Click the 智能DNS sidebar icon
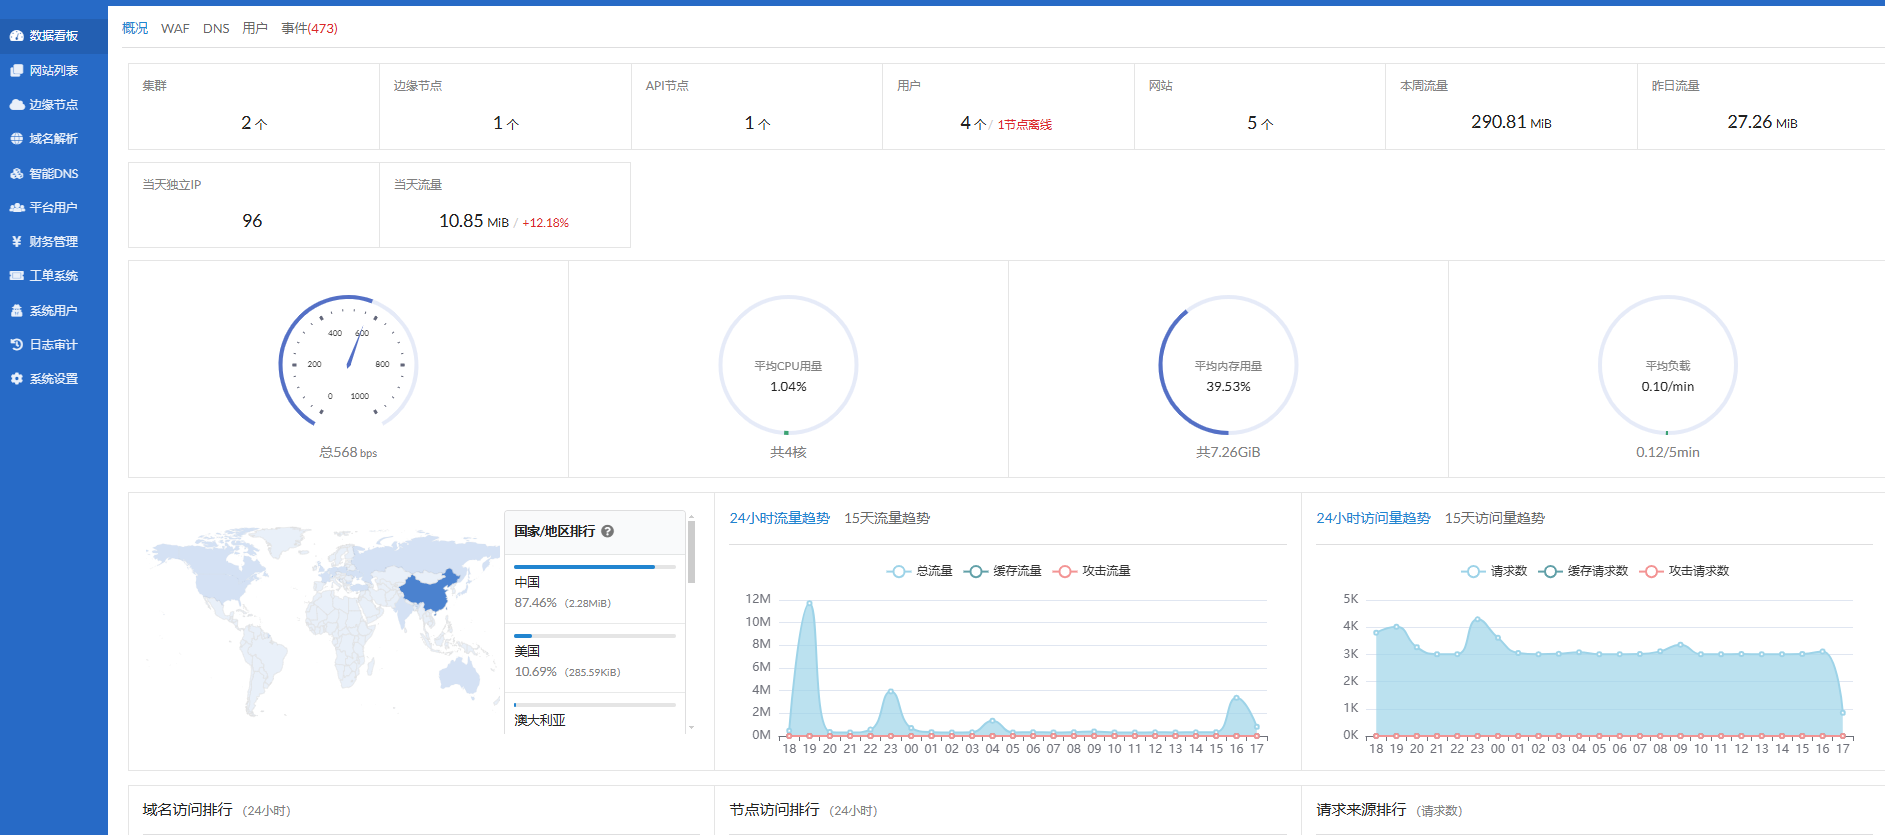The image size is (1885, 835). [x=17, y=174]
